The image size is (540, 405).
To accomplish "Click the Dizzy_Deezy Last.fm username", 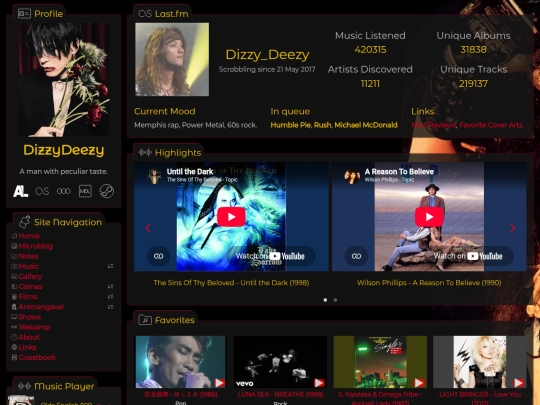I will coord(267,54).
